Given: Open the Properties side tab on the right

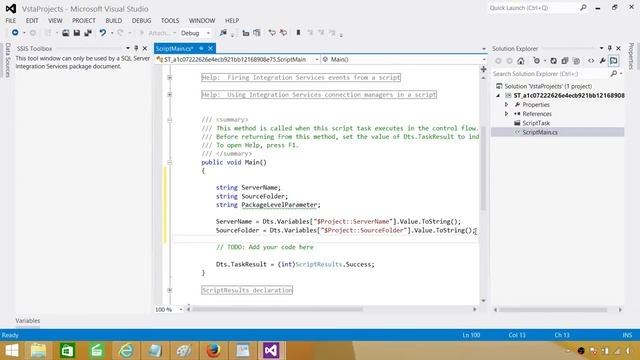Looking at the screenshot, I should [632, 56].
